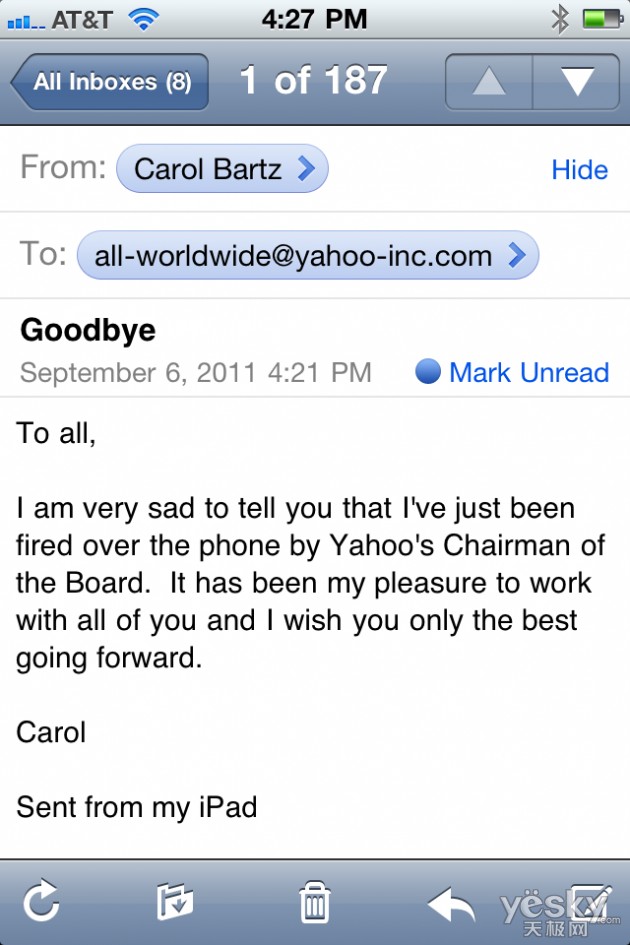Tap the refresh mail icon
The image size is (630, 945).
click(x=41, y=902)
